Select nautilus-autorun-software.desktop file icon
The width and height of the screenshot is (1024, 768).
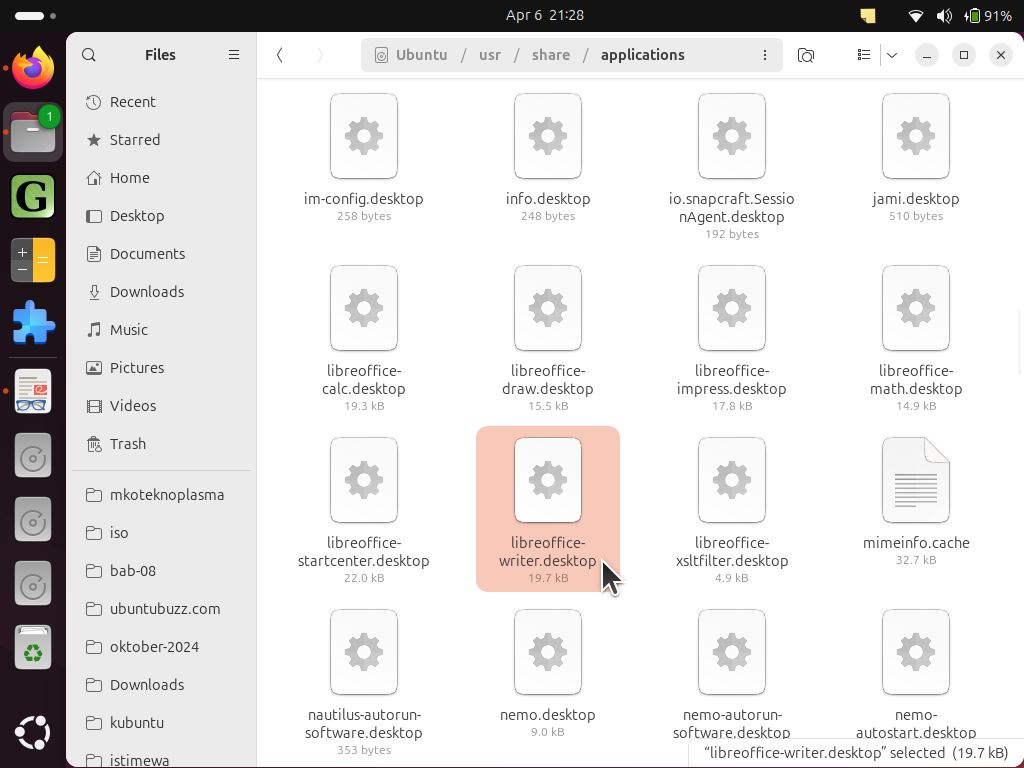point(364,652)
